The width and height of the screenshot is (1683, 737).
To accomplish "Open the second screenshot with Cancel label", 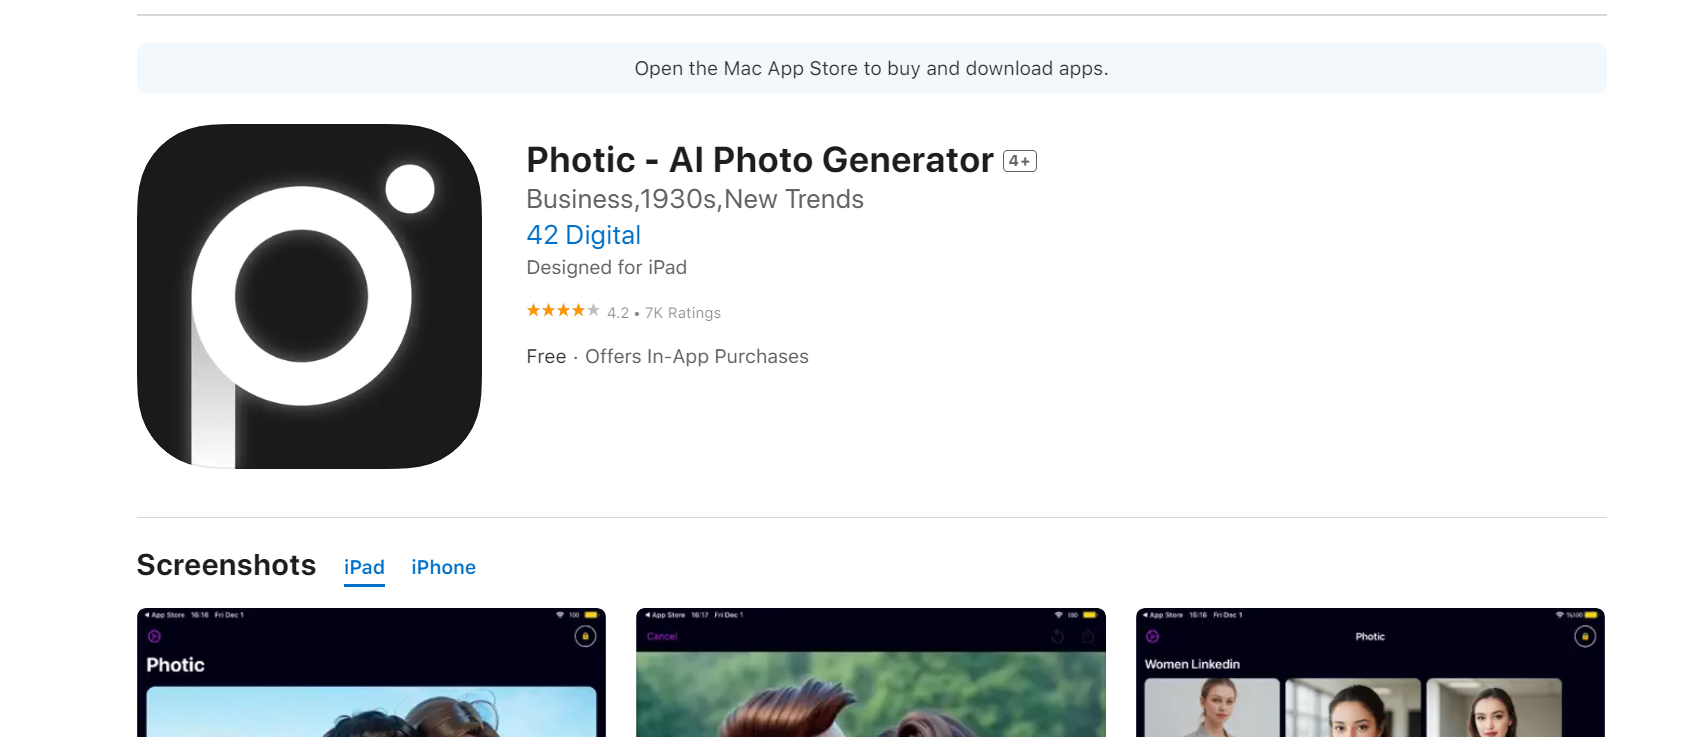I will (871, 672).
